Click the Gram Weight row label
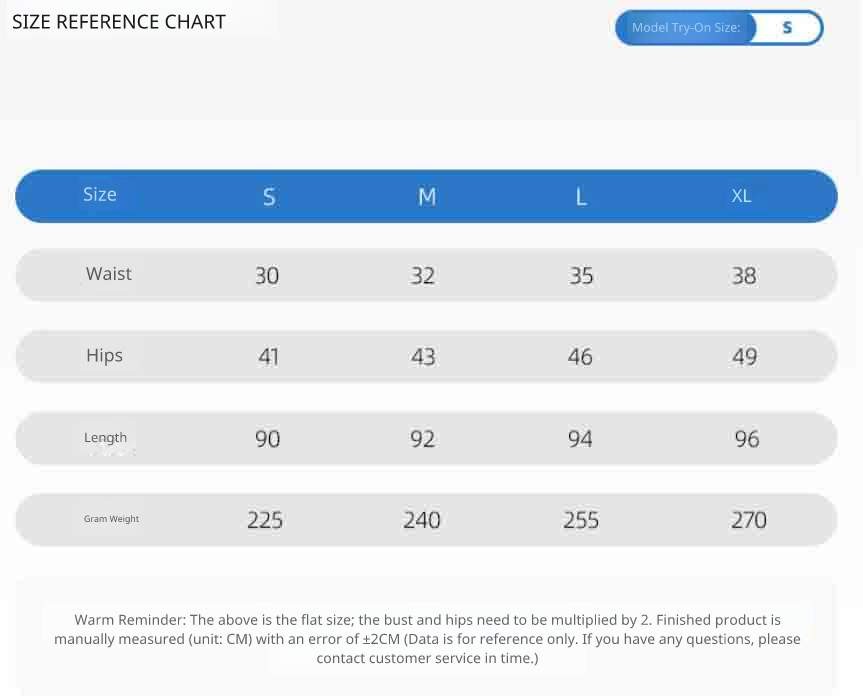Viewport: 863px width, 696px height. tap(111, 519)
